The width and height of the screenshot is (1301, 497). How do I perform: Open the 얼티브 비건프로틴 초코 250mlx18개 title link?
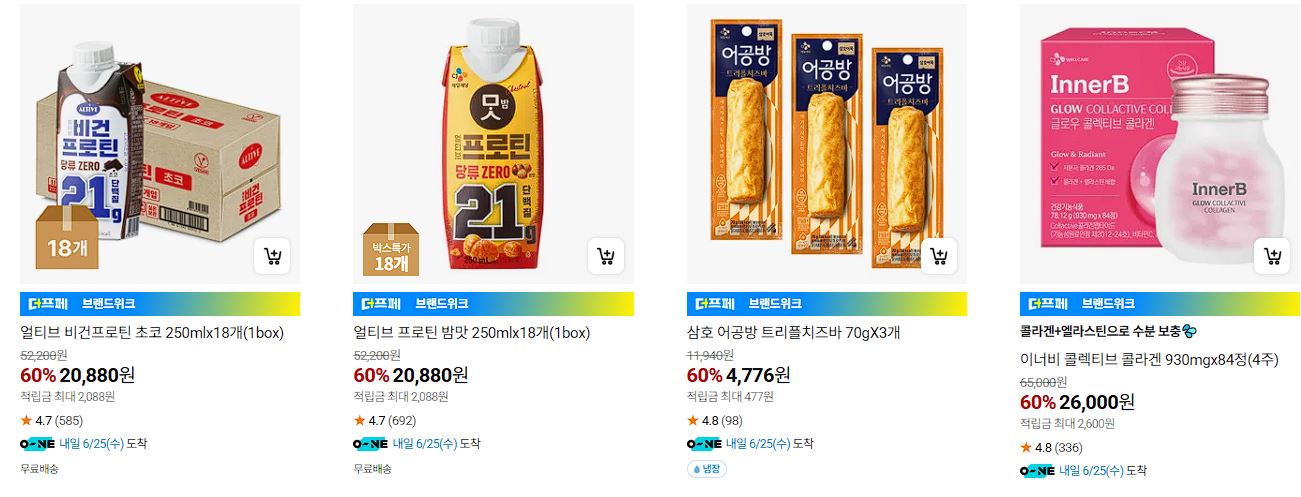tap(138, 333)
